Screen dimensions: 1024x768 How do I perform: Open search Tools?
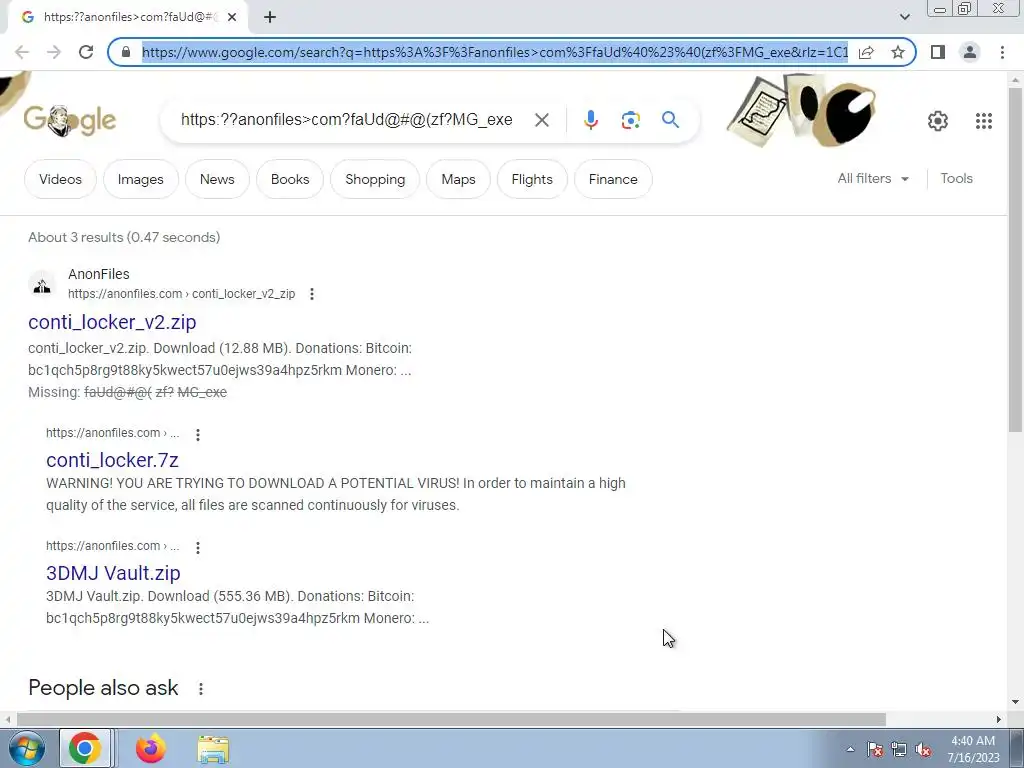956,178
